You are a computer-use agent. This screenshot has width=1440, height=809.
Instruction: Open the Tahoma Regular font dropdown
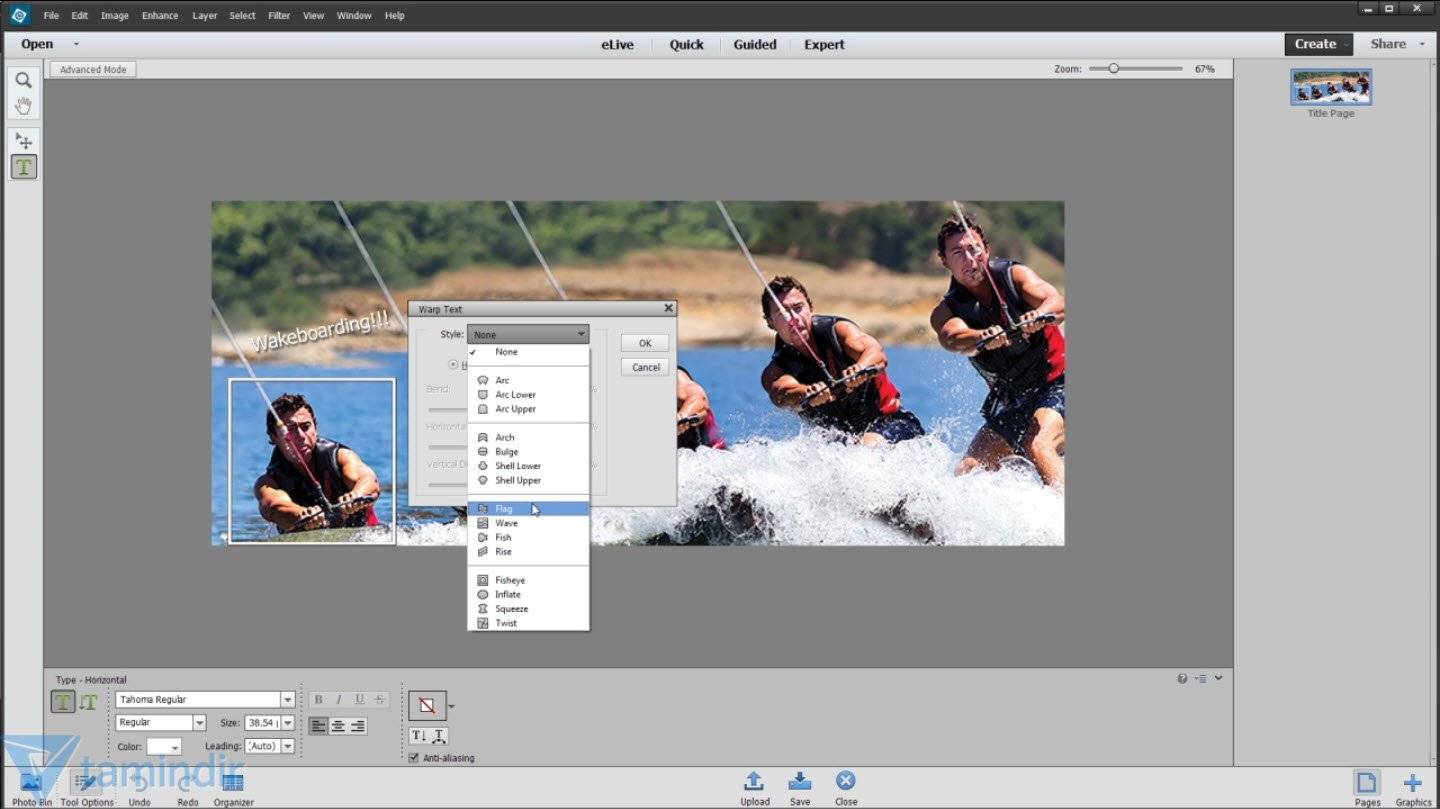click(288, 700)
